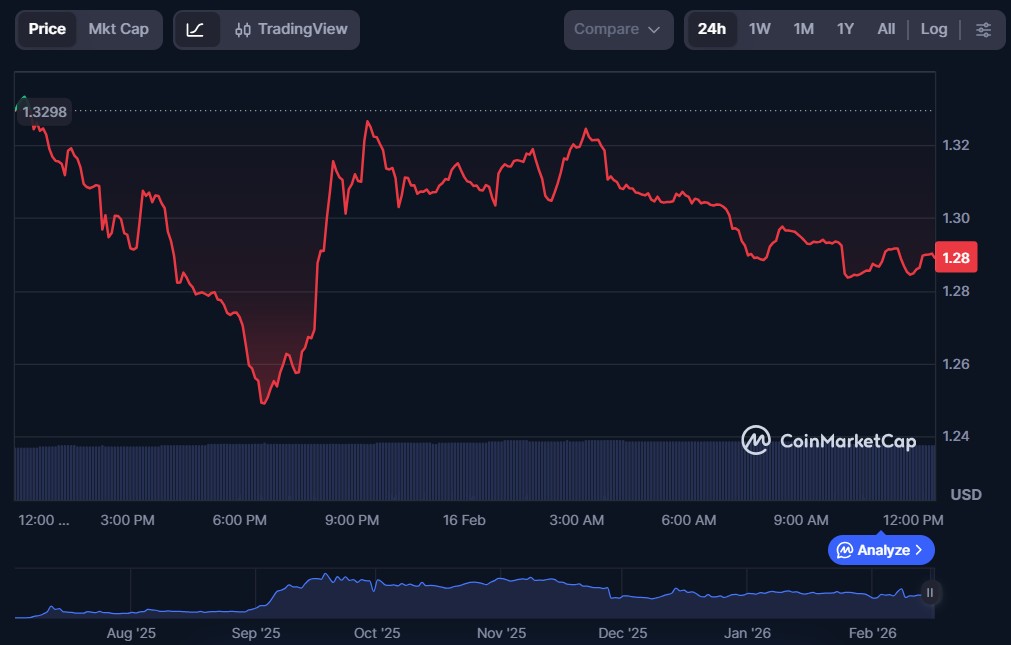The height and width of the screenshot is (645, 1011).
Task: Select the 1Y time range tab
Action: click(845, 30)
